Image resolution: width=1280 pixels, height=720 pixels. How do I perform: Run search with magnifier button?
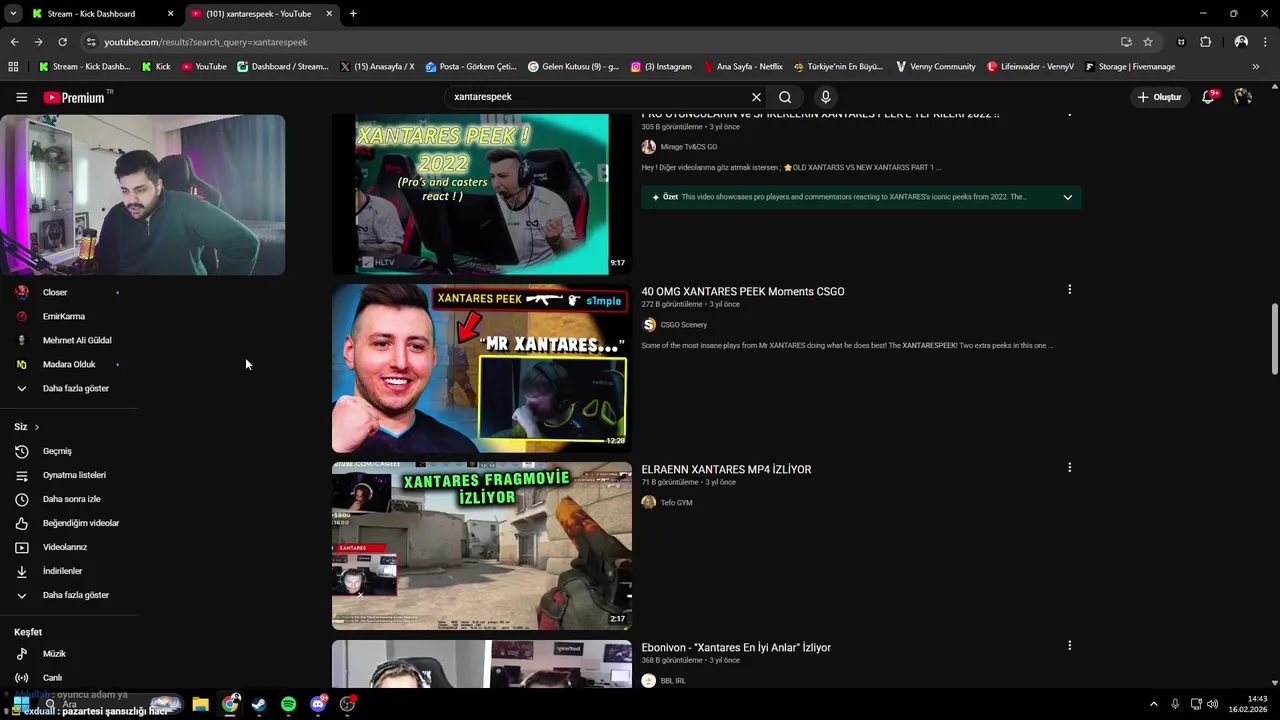click(785, 97)
